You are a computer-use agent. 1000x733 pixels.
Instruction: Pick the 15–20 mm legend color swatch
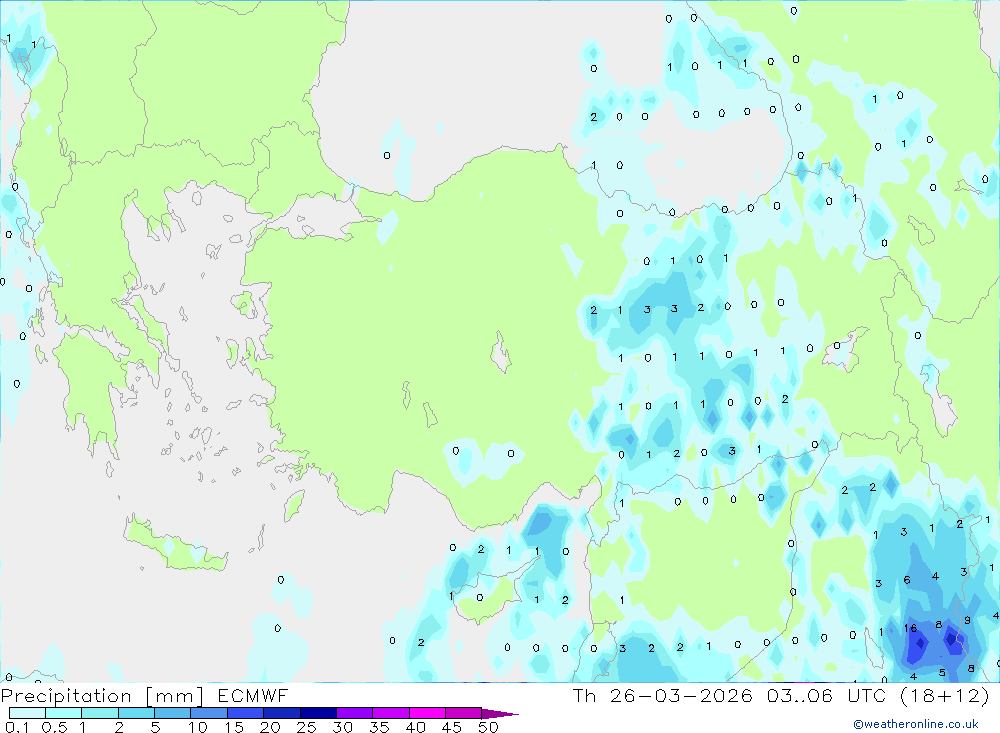click(x=245, y=713)
